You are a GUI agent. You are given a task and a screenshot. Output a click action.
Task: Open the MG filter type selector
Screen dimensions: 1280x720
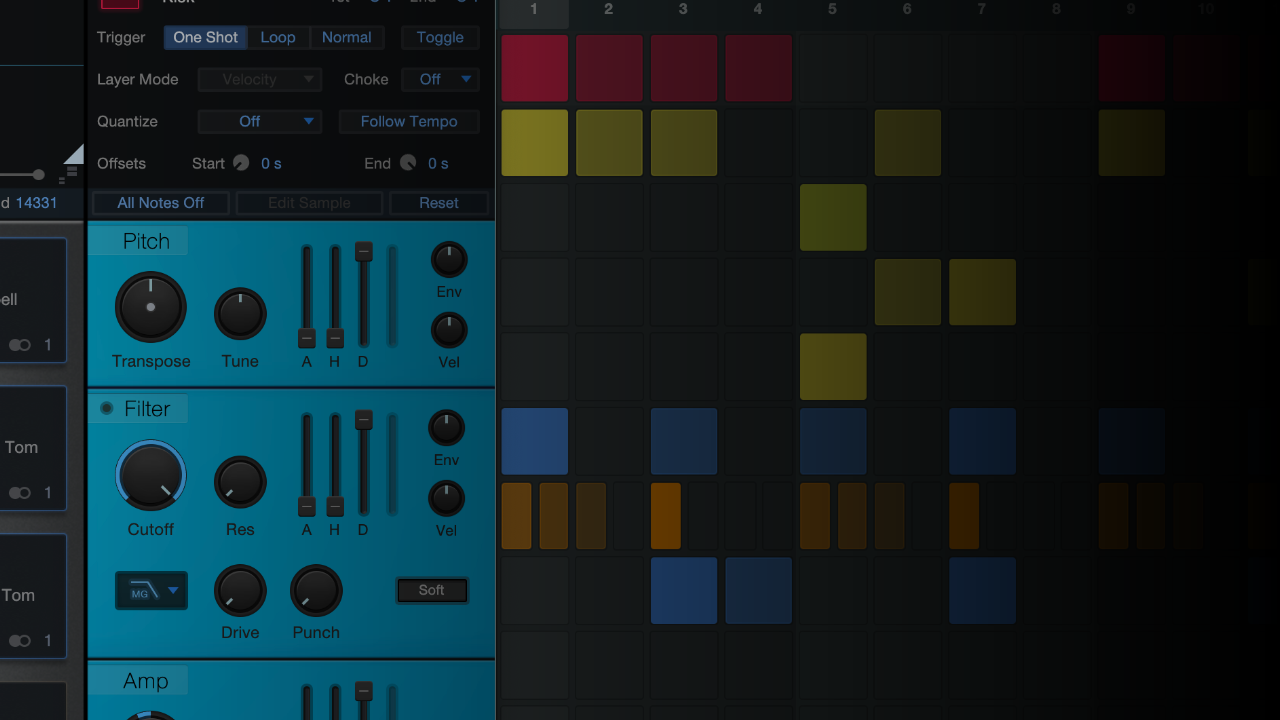[151, 591]
